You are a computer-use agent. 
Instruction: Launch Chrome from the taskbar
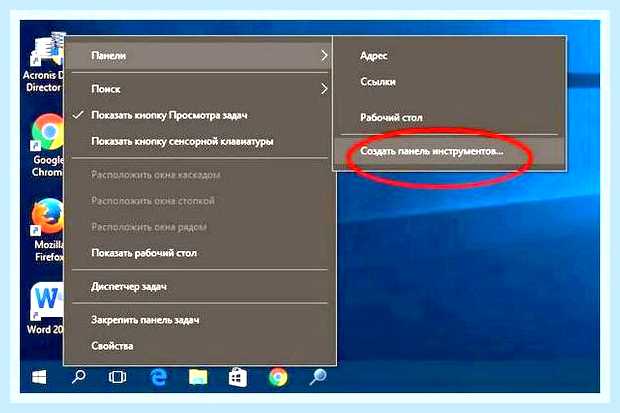click(x=278, y=377)
